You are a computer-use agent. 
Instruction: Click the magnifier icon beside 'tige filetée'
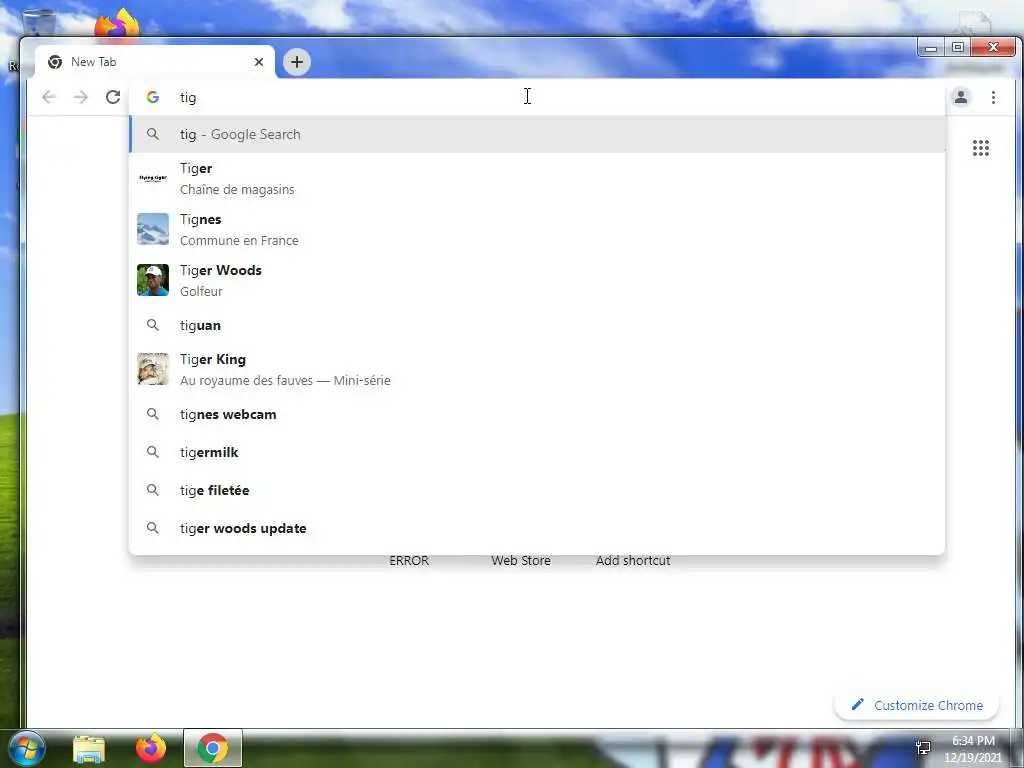coord(153,490)
